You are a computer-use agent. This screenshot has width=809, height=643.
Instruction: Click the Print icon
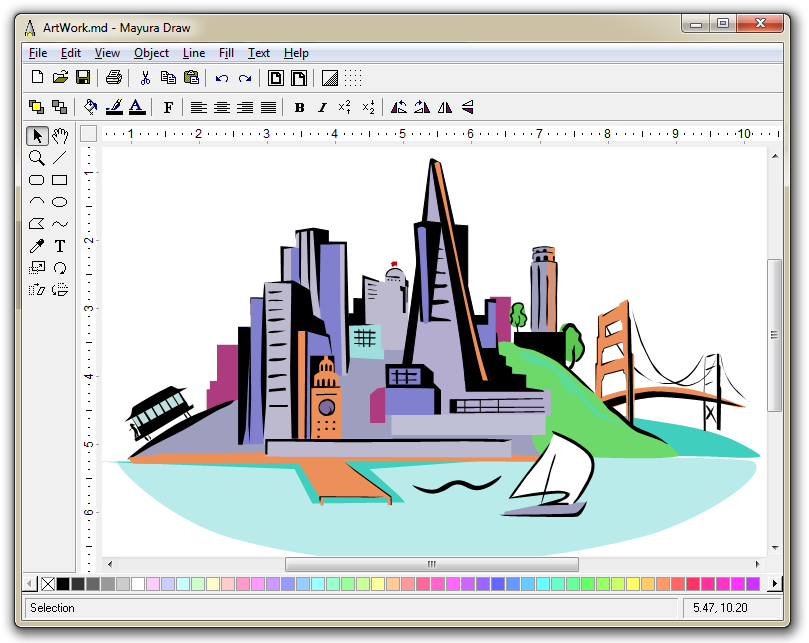[113, 77]
